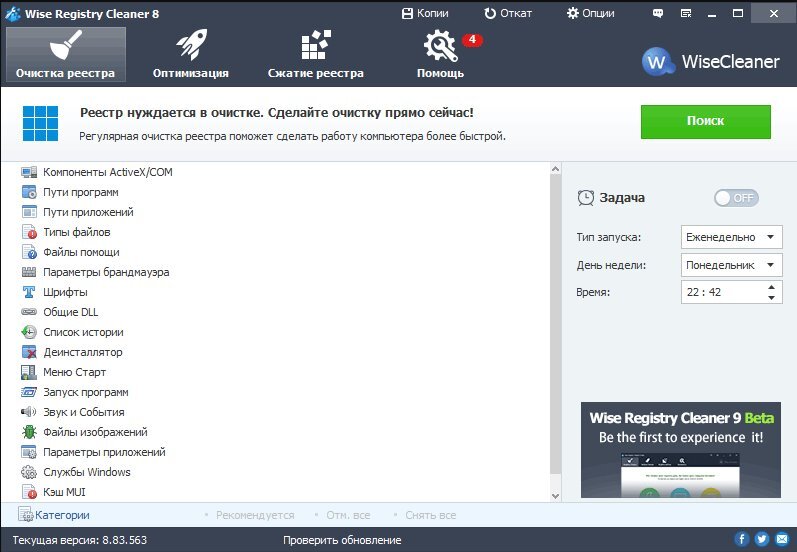Open the Facebook icon in status bar
The height and width of the screenshot is (552, 797).
[742, 539]
